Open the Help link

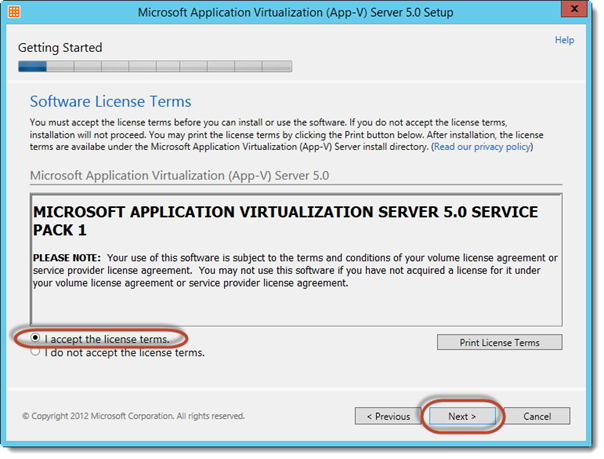[564, 40]
